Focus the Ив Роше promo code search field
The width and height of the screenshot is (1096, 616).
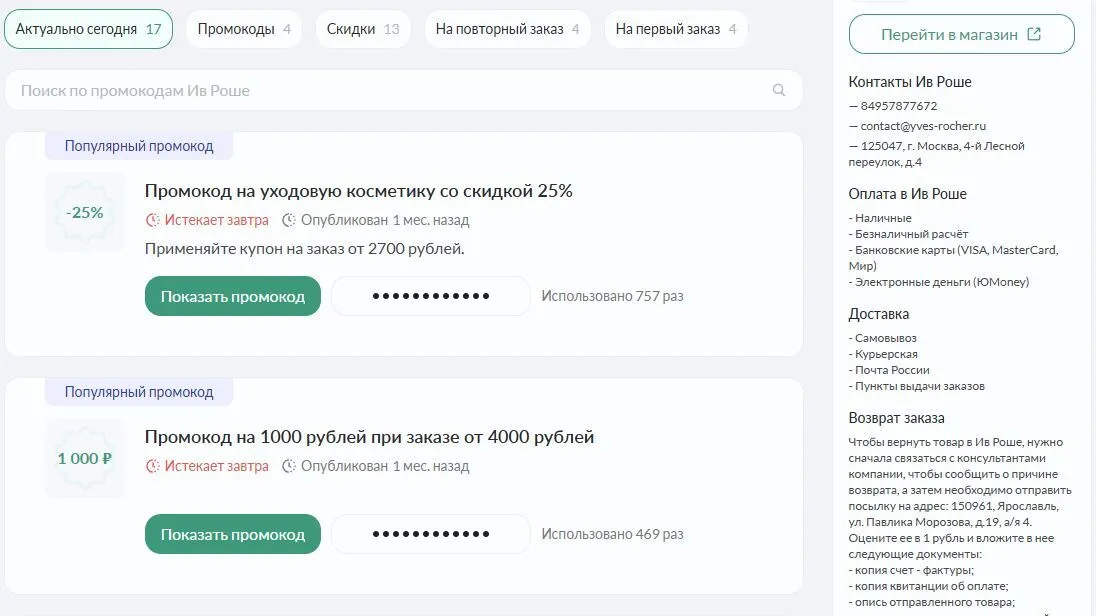pyautogui.click(x=390, y=90)
